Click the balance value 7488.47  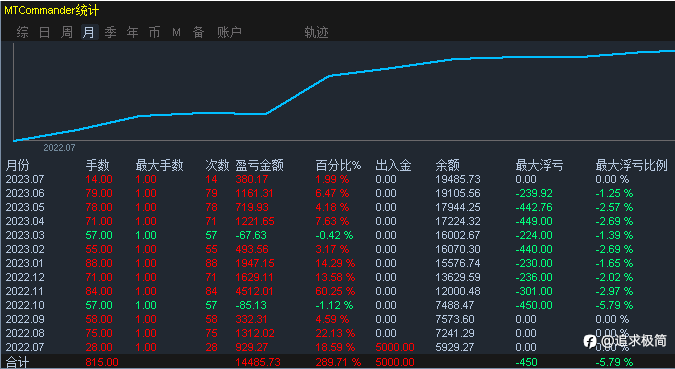click(454, 305)
